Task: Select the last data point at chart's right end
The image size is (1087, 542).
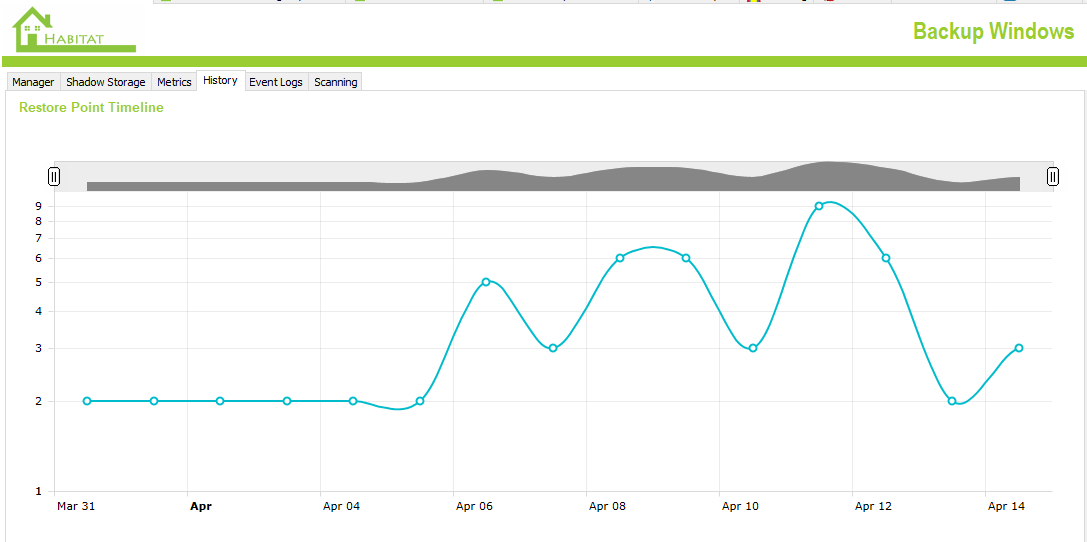Action: (1019, 348)
